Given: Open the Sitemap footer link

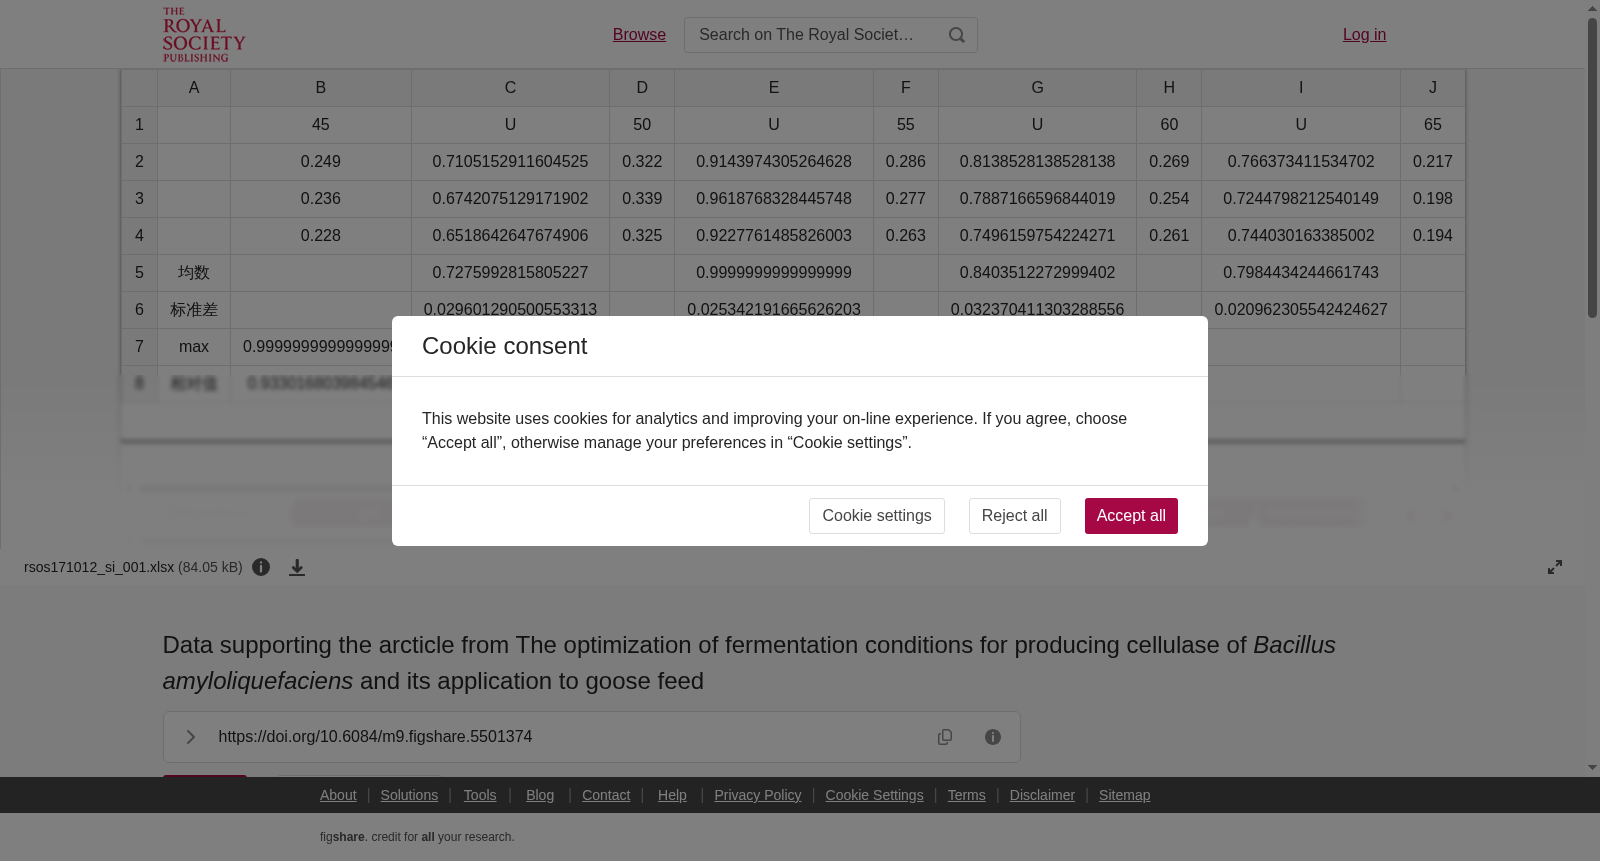Looking at the screenshot, I should coord(1124,795).
